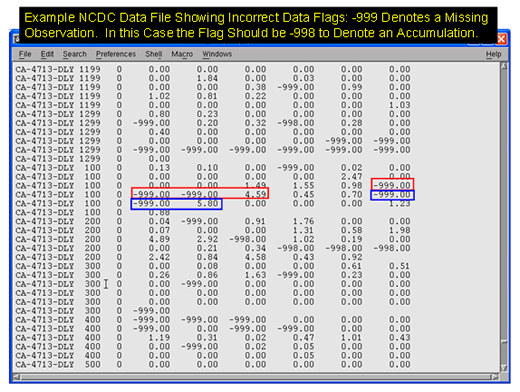520x392 pixels.
Task: Click the vertical scrollbar up arrow
Action: [504, 66]
